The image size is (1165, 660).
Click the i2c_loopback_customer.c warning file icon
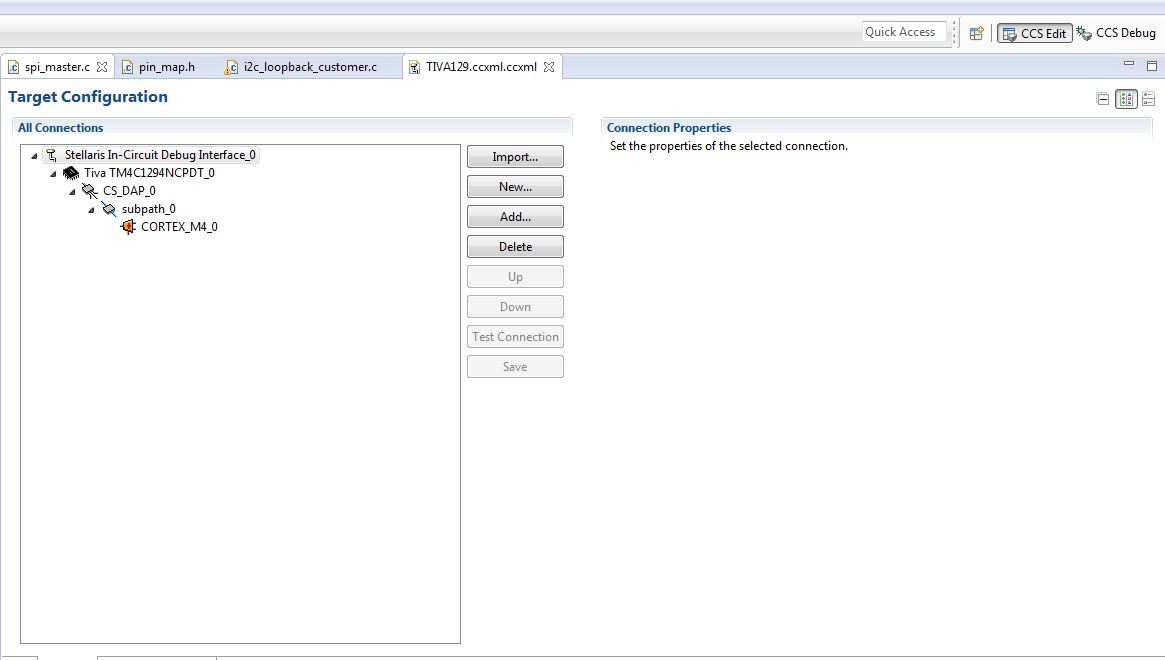pos(231,67)
